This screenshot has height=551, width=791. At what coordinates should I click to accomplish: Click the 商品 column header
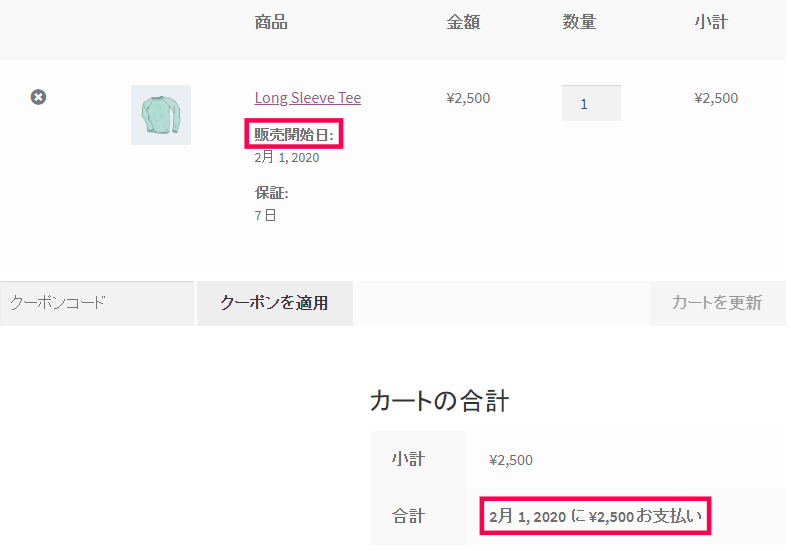[x=271, y=22]
